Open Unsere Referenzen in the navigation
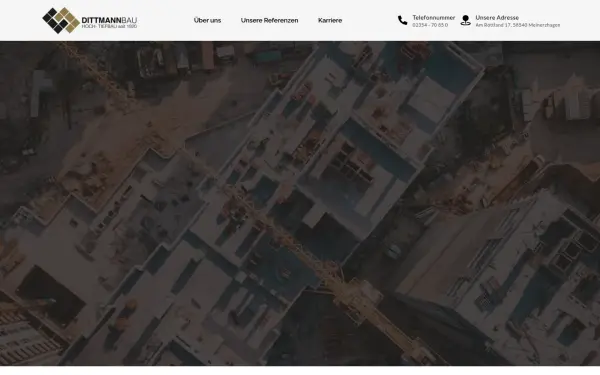The image size is (600, 375). click(x=269, y=20)
